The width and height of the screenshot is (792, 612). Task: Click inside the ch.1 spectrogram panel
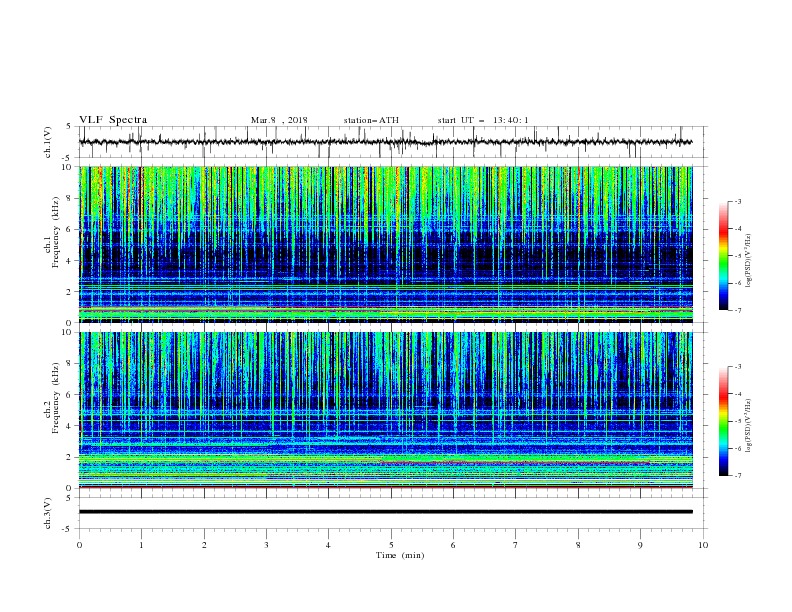tap(385, 244)
